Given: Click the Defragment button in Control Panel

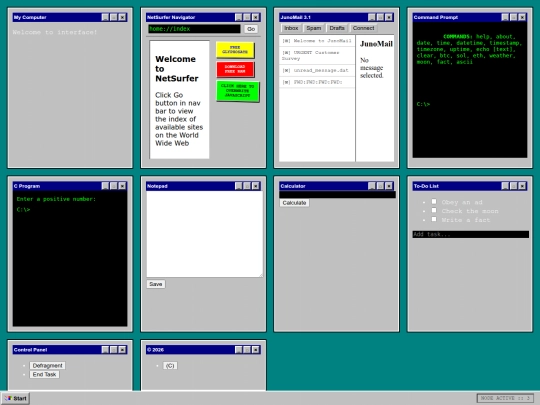Looking at the screenshot, I should click(x=48, y=365).
